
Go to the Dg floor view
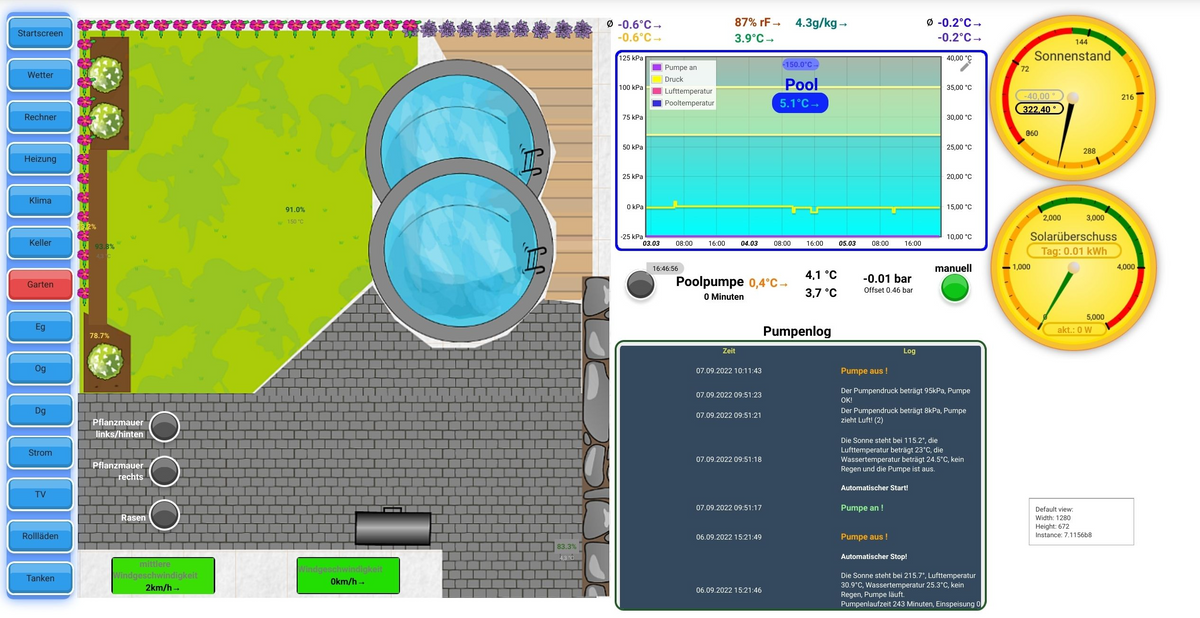(41, 410)
